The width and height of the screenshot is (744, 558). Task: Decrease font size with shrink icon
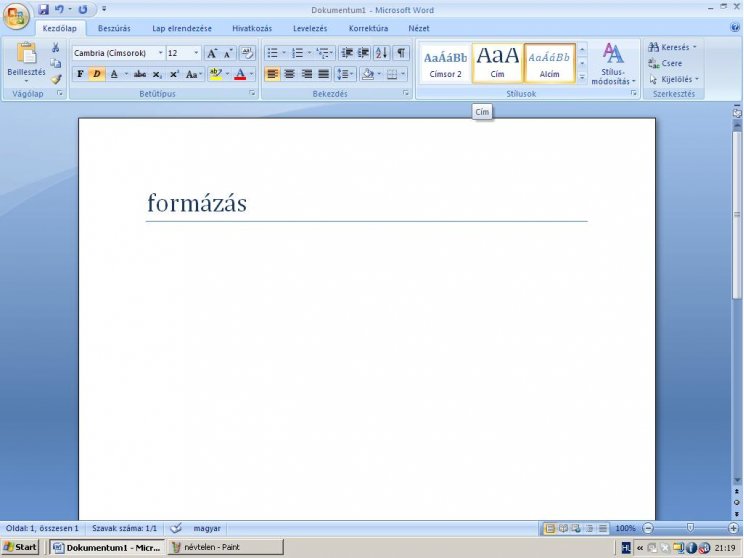(228, 53)
